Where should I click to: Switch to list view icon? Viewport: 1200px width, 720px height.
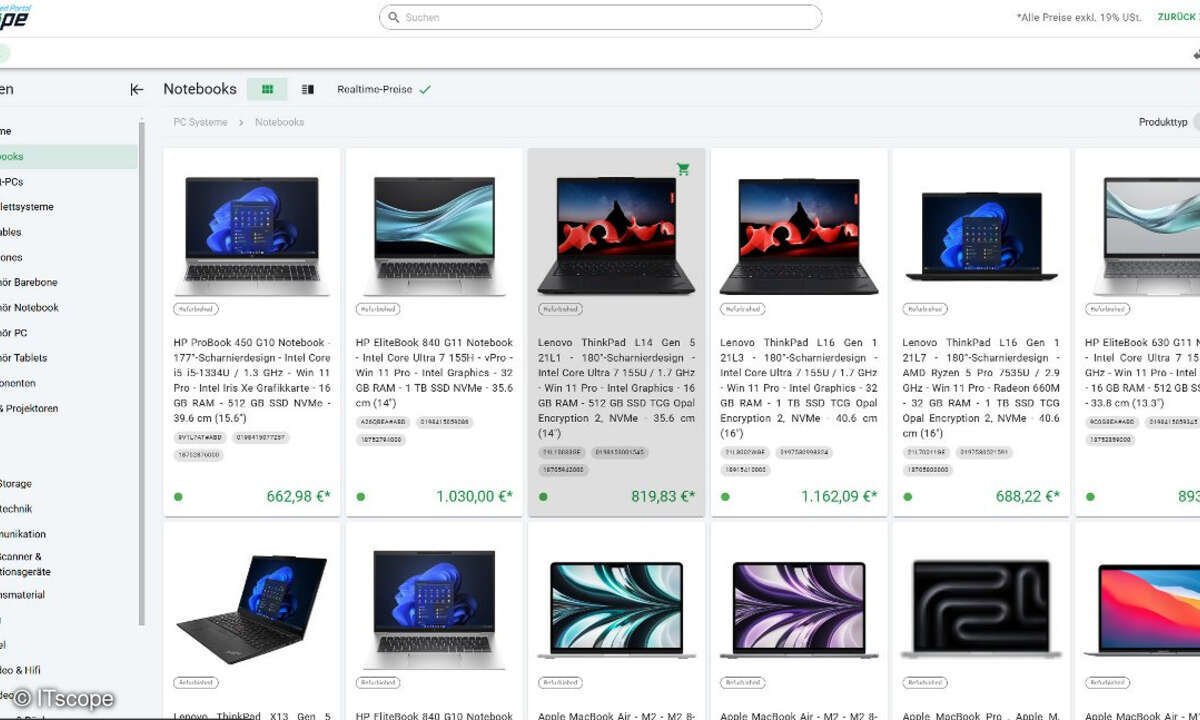tap(308, 89)
